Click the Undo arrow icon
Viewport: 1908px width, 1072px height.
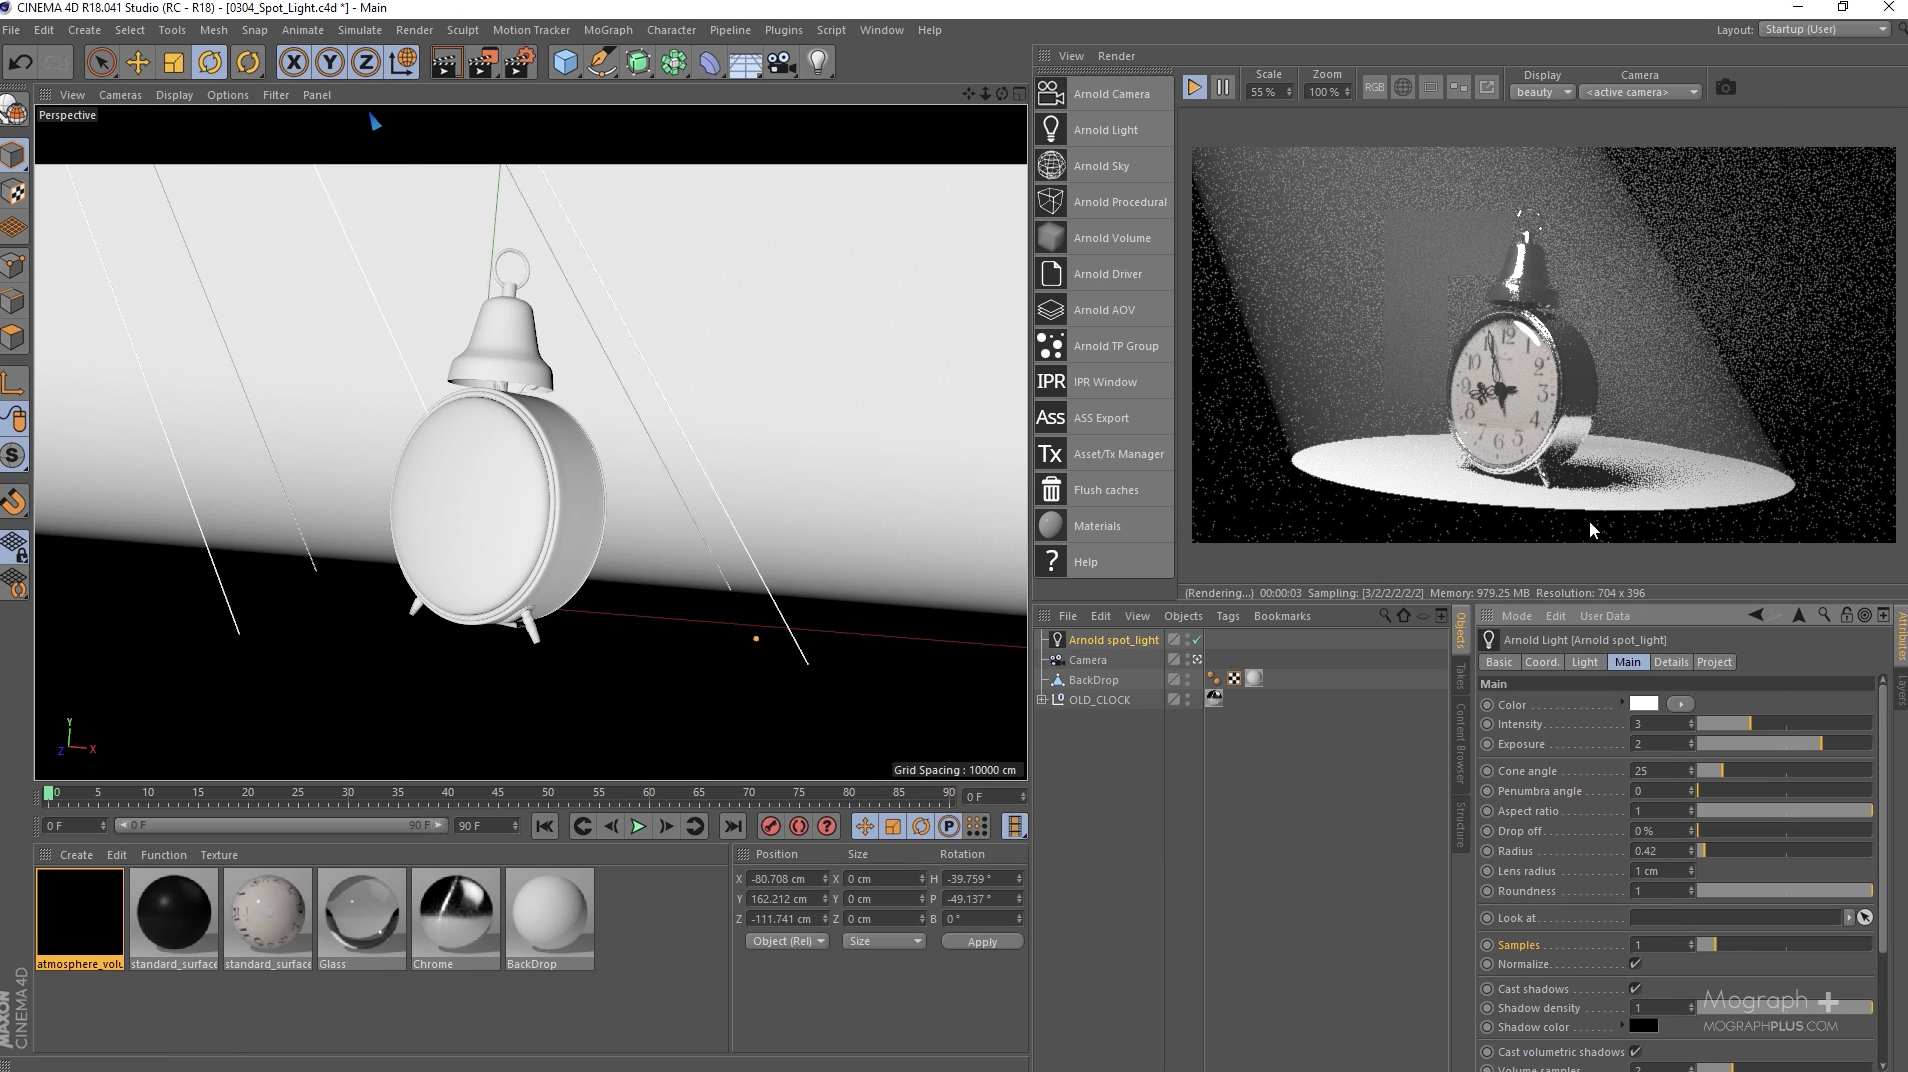[20, 63]
